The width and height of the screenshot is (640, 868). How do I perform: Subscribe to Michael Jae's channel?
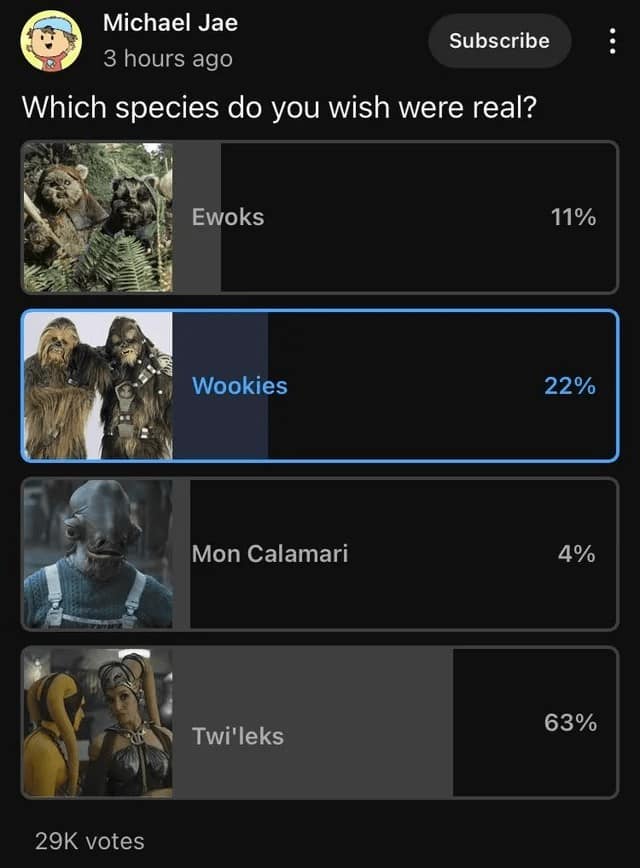click(x=499, y=41)
